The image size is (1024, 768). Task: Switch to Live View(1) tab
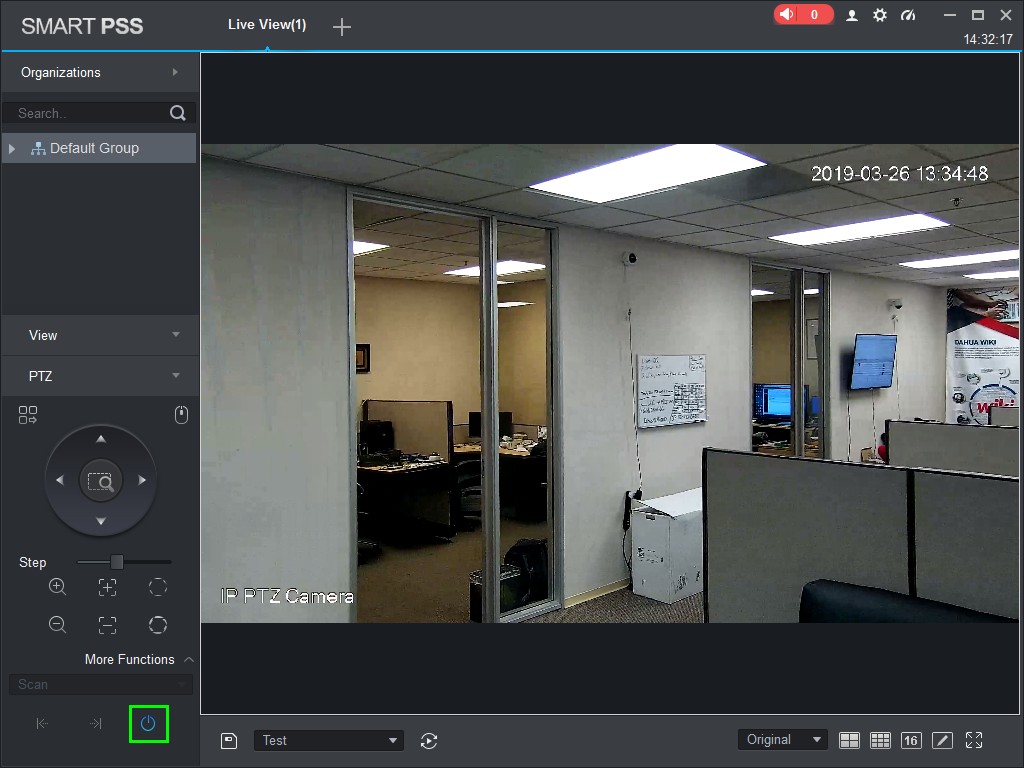[x=267, y=25]
